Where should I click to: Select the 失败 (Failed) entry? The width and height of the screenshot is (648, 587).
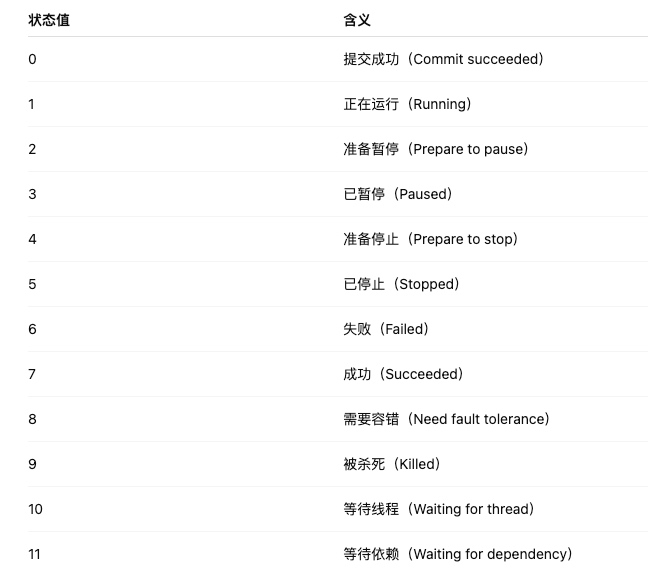385,329
